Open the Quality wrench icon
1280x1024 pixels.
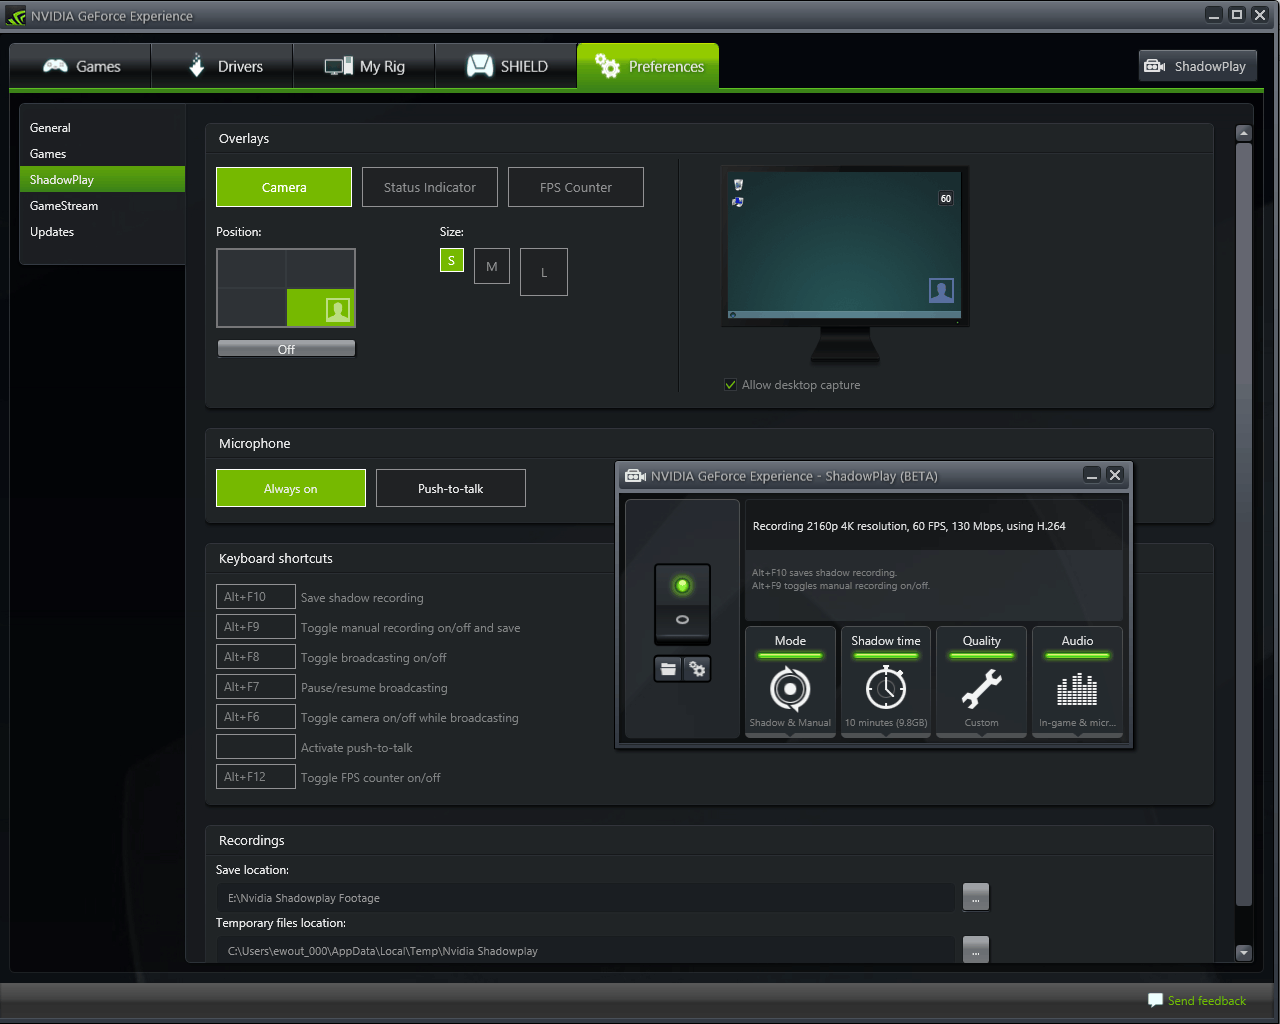pyautogui.click(x=981, y=688)
